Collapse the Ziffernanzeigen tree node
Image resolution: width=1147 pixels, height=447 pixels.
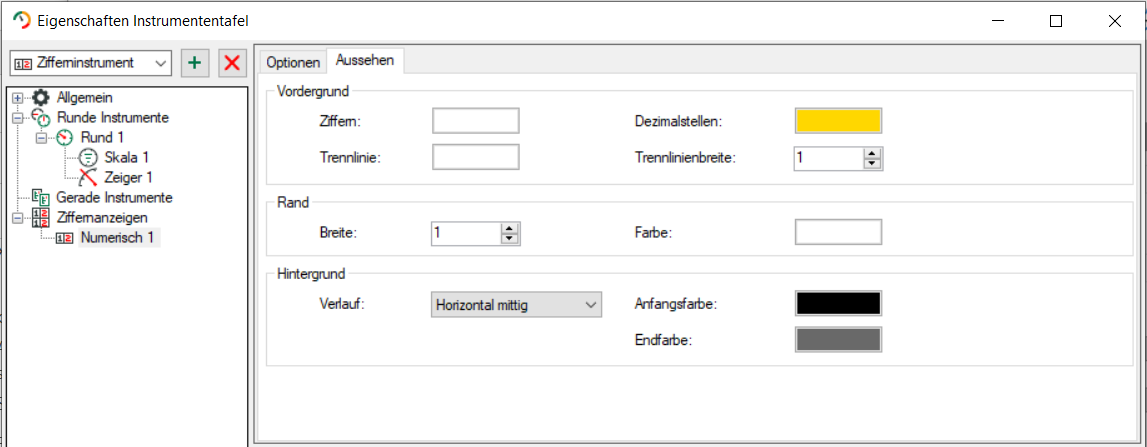[17, 217]
